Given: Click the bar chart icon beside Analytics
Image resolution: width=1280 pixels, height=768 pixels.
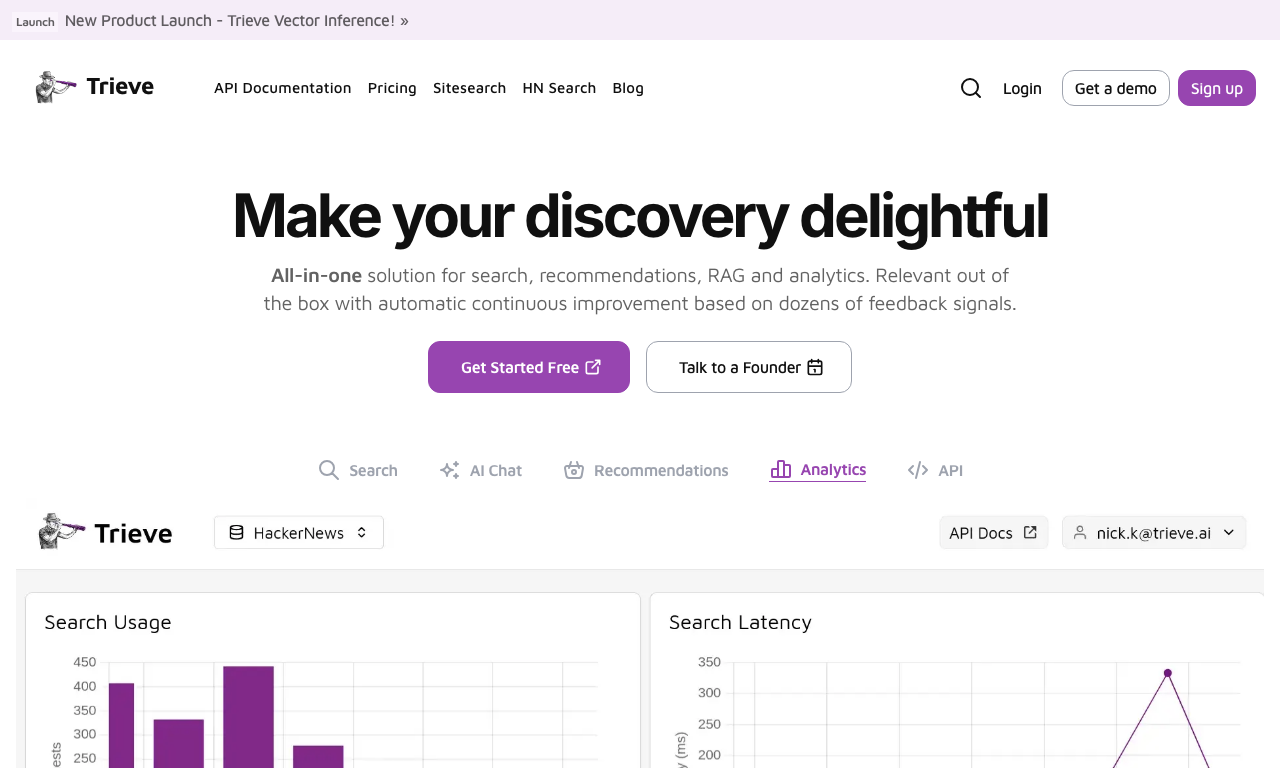Looking at the screenshot, I should [781, 469].
